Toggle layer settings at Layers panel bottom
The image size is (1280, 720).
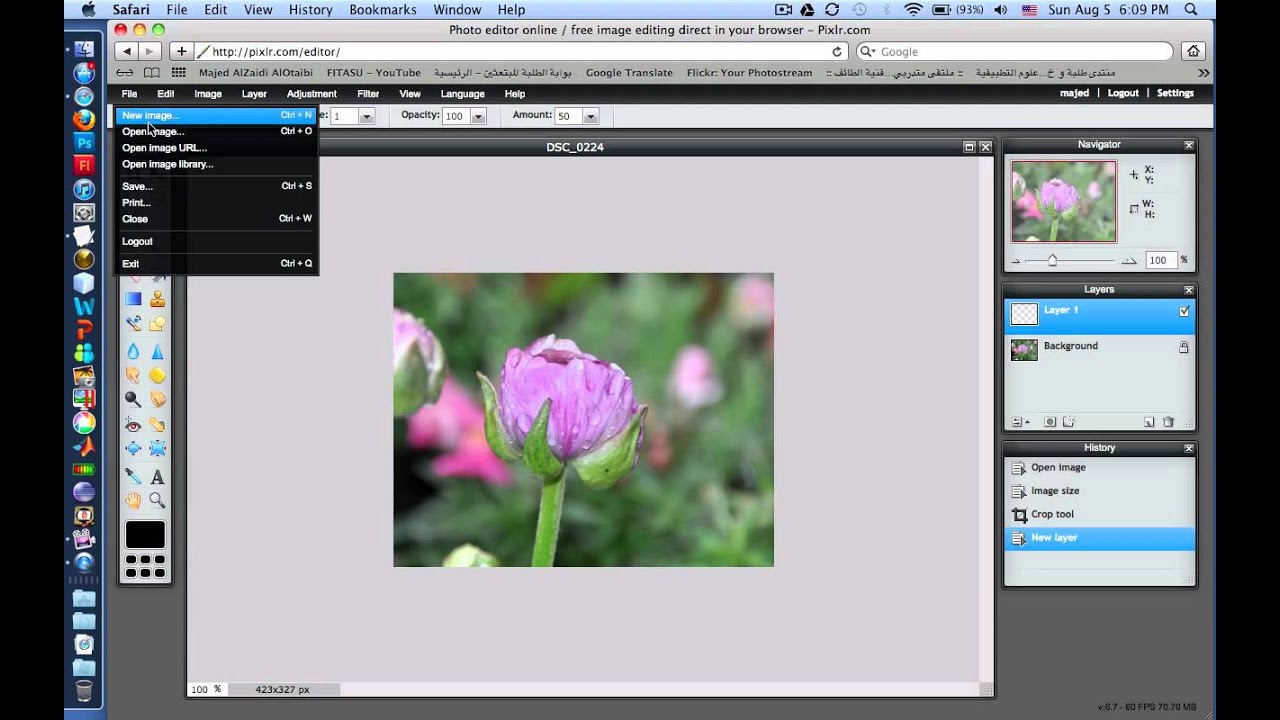click(1020, 422)
